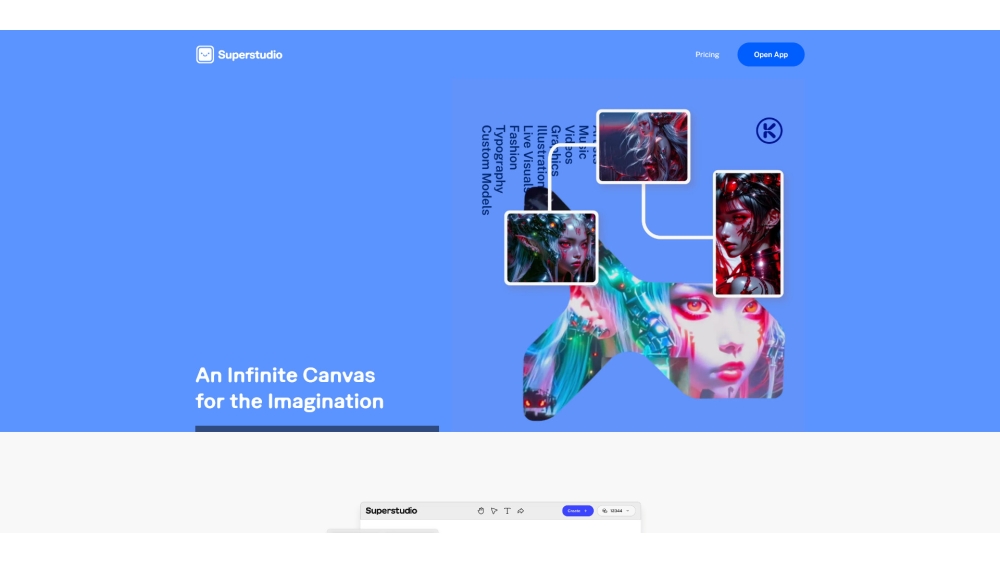Click the Superstudio title in the app preview
1000x563 pixels.
(391, 511)
